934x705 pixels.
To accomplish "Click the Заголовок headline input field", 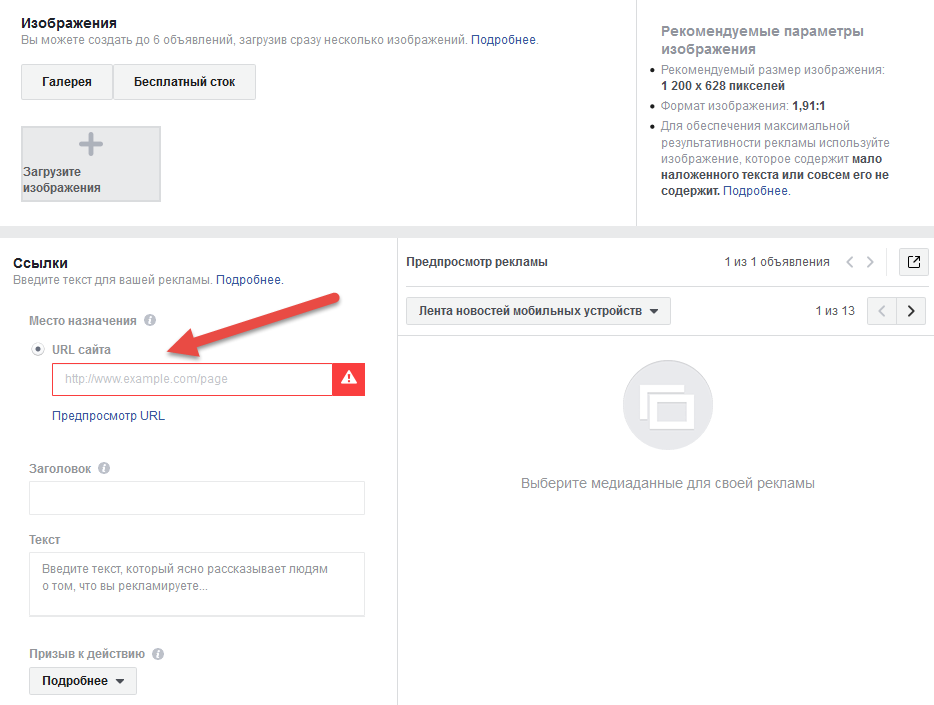I will 197,498.
